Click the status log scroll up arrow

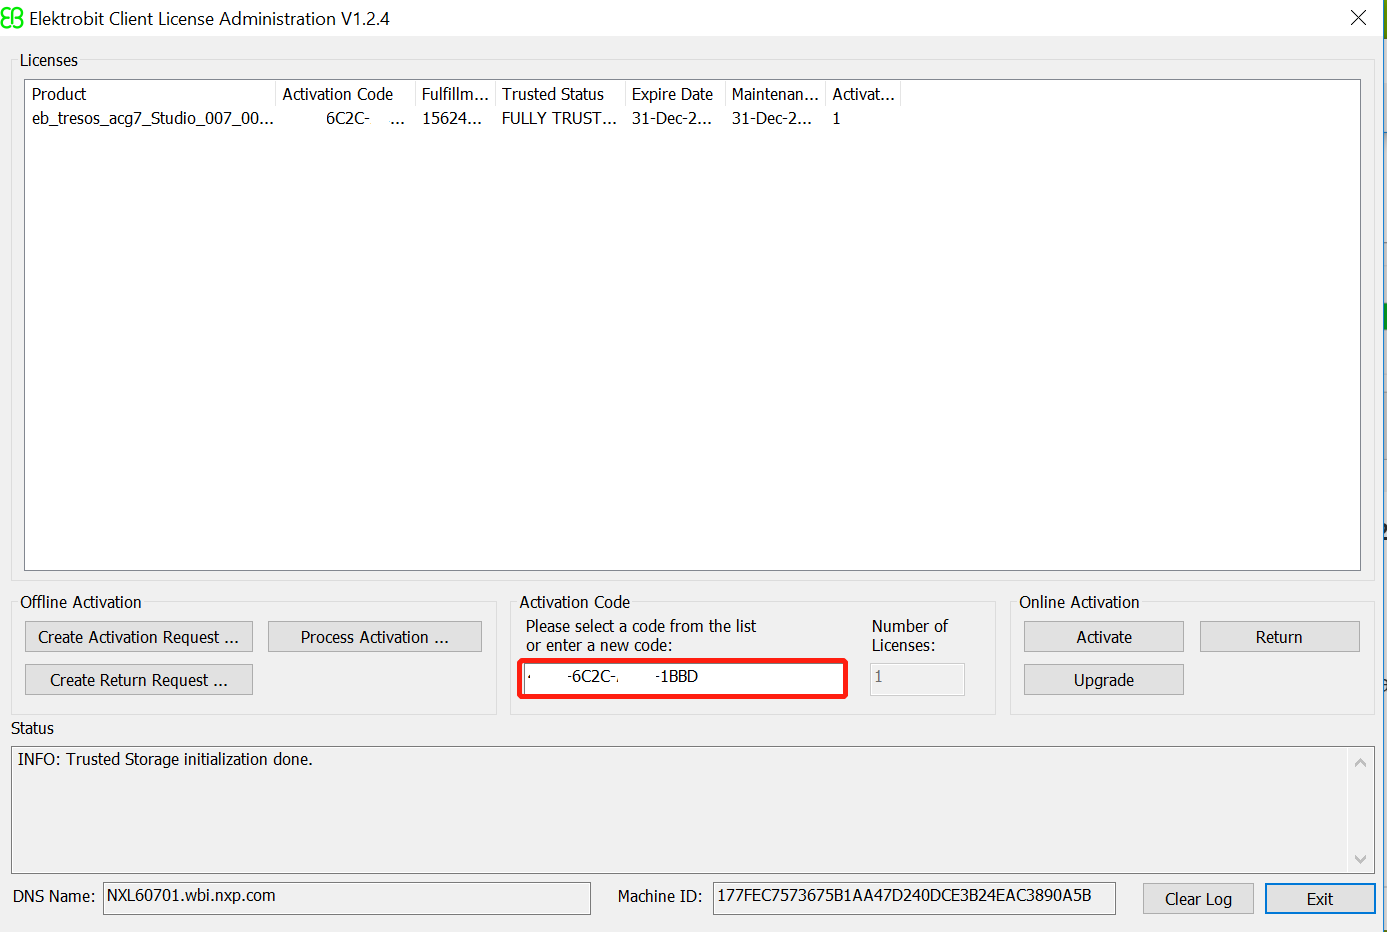click(x=1360, y=763)
